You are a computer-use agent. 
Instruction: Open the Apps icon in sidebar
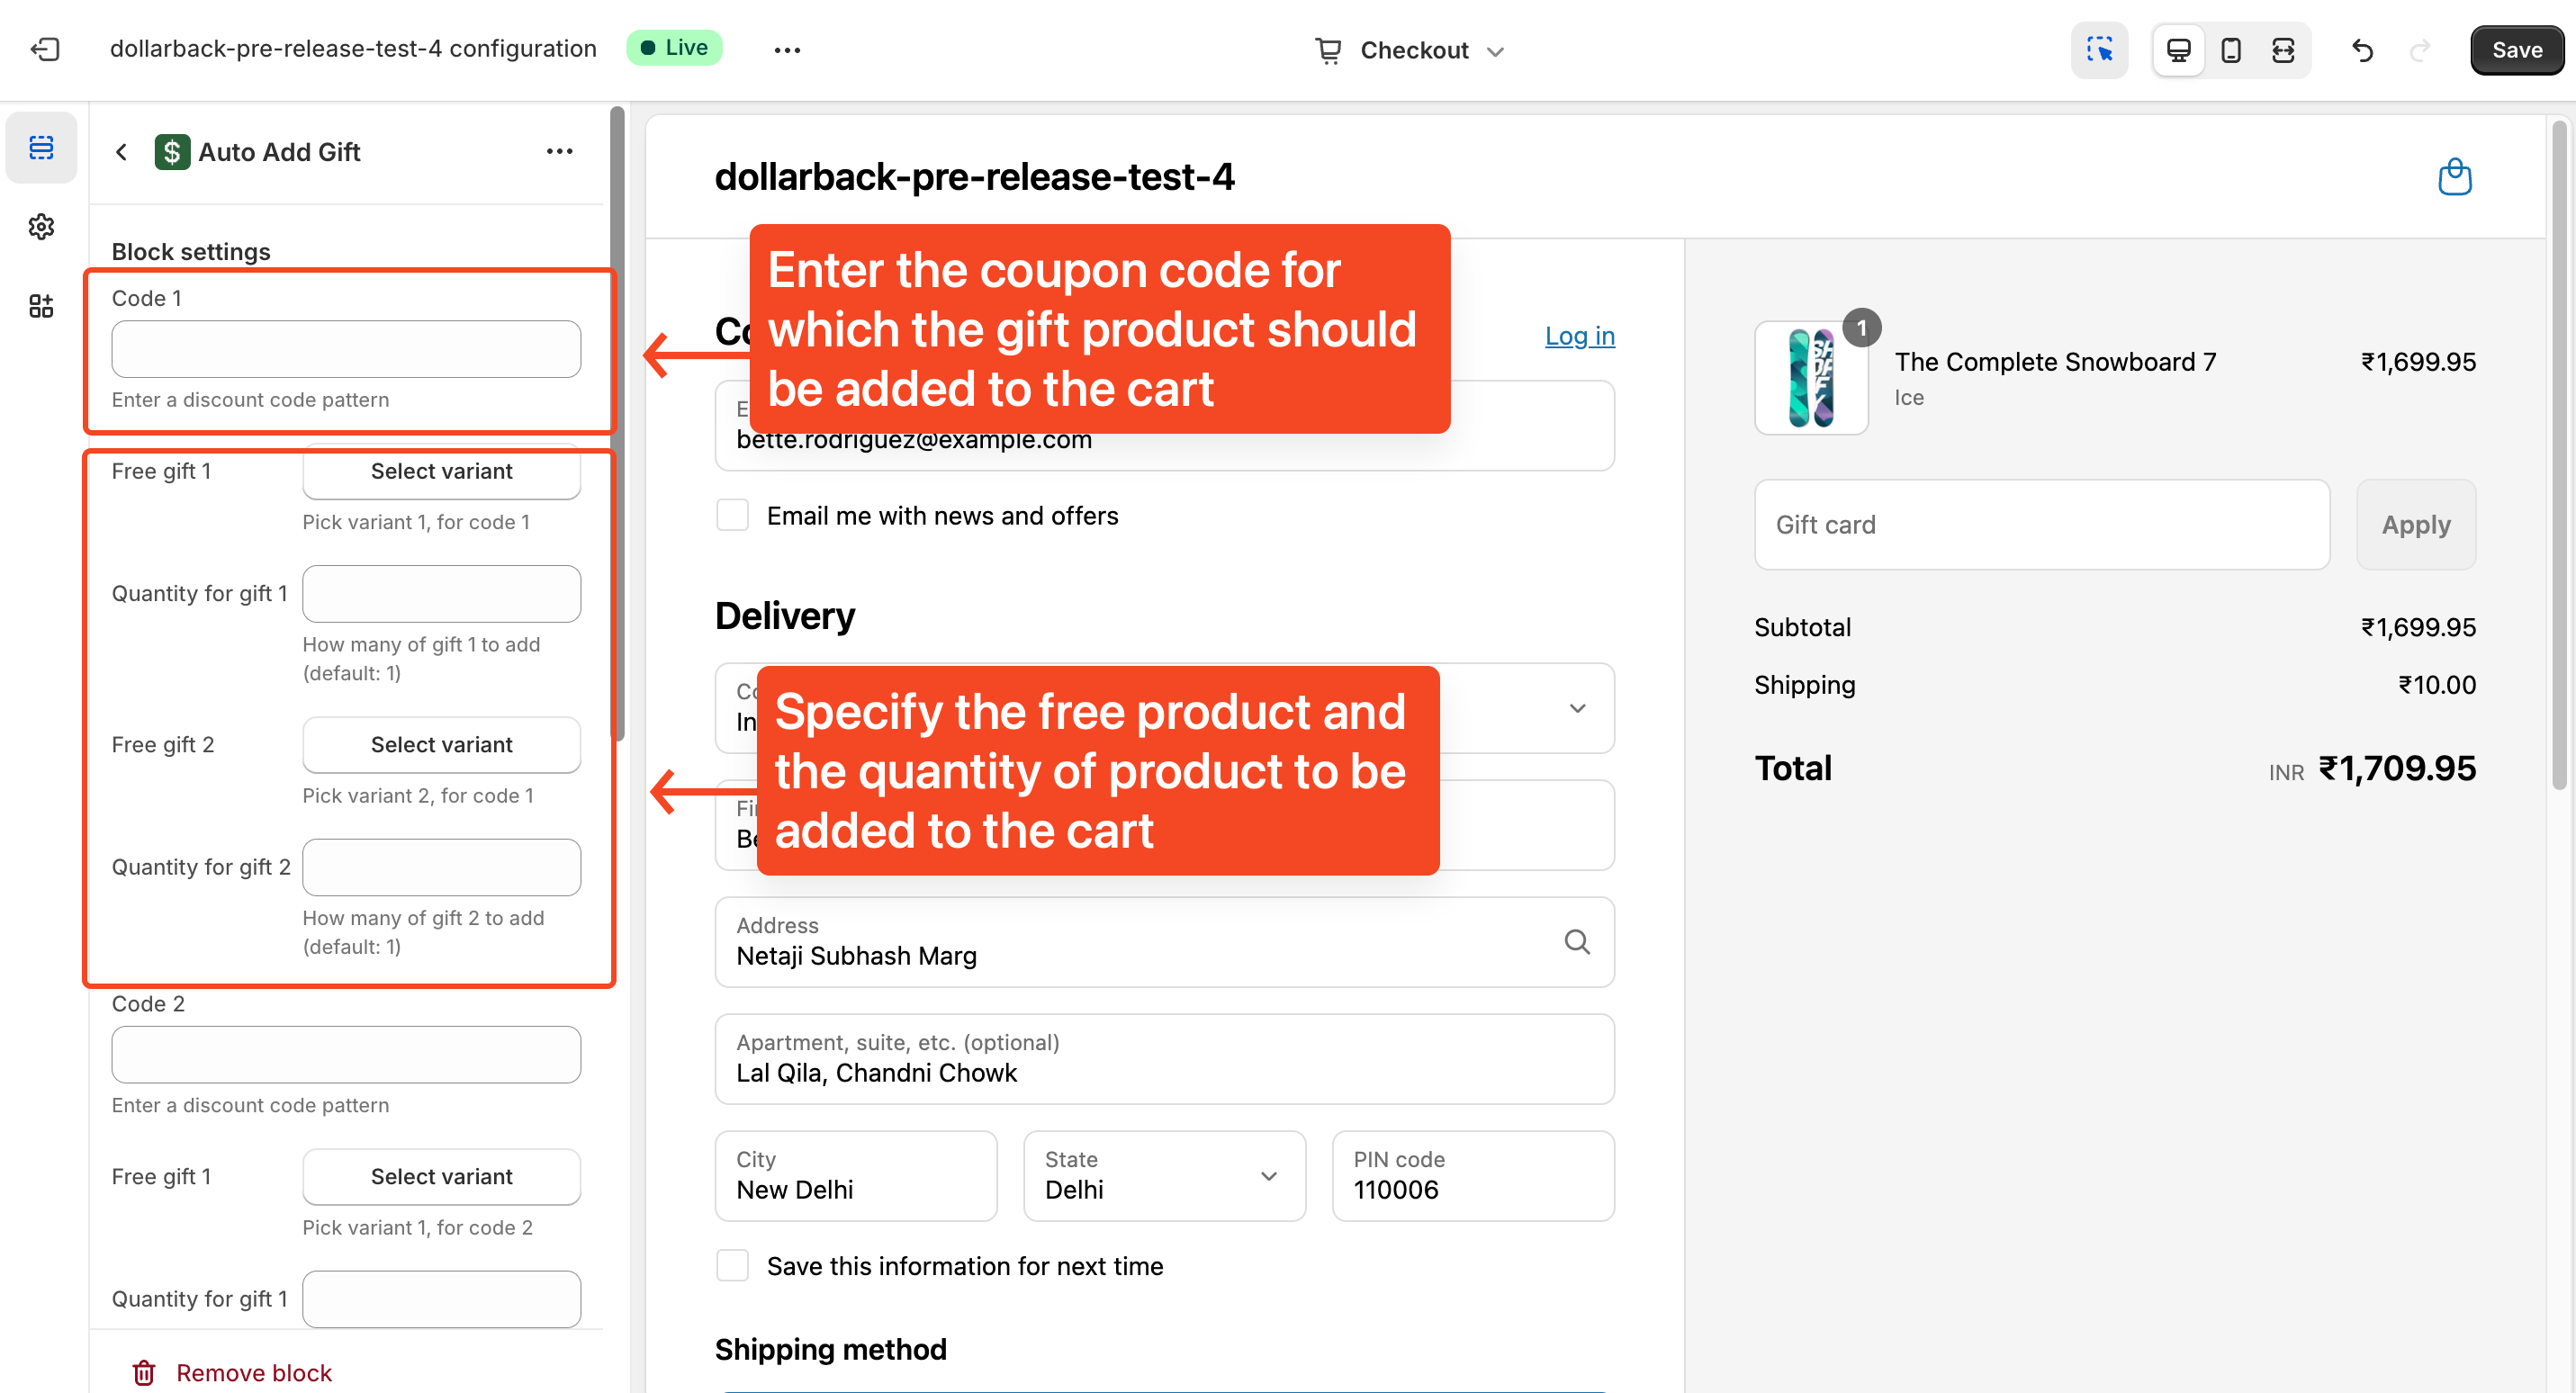(x=41, y=306)
